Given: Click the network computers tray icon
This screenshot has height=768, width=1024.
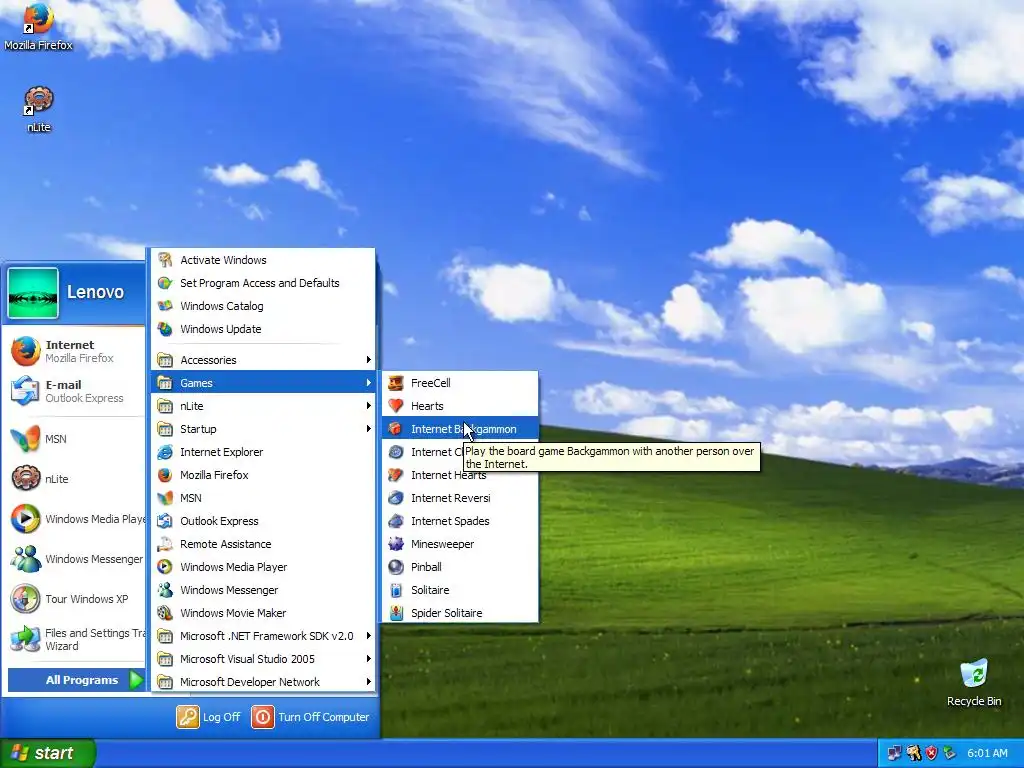Looking at the screenshot, I should [x=894, y=753].
